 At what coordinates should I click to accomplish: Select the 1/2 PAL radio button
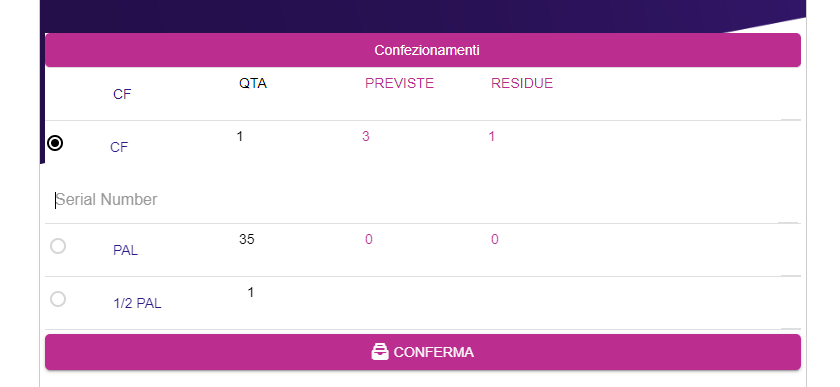(x=58, y=299)
